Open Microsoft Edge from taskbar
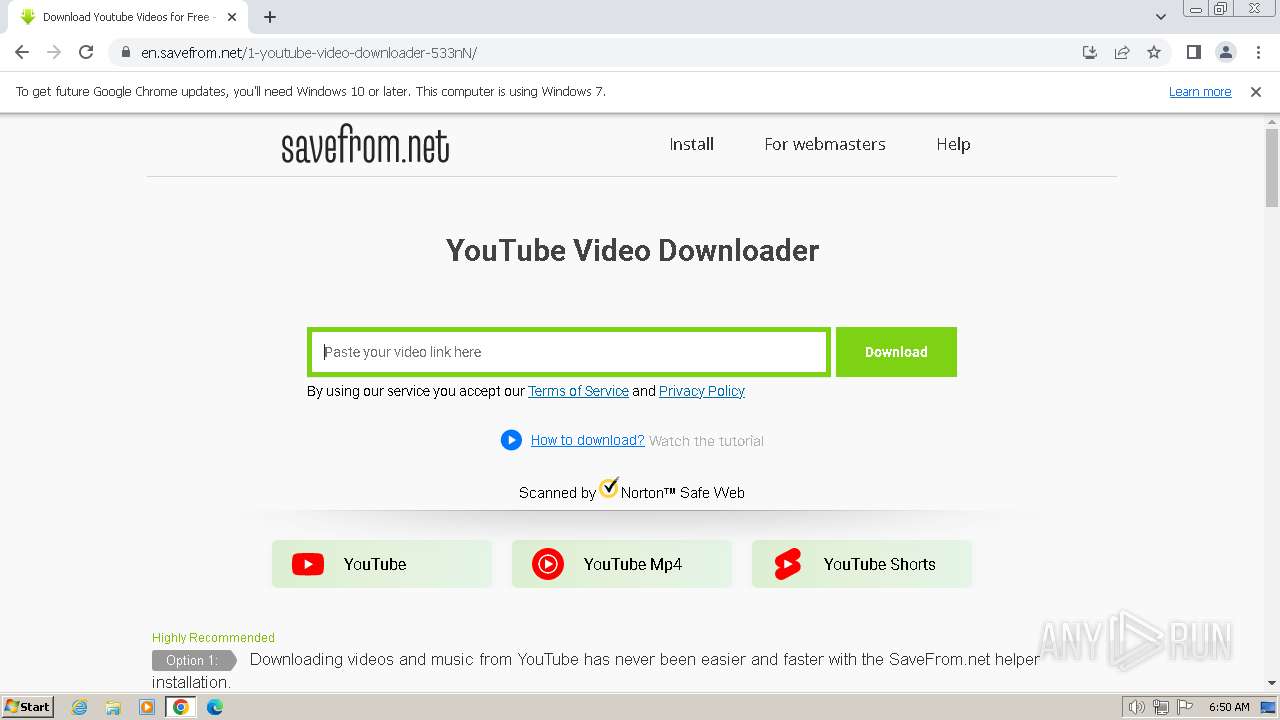This screenshot has width=1280, height=720. click(215, 707)
